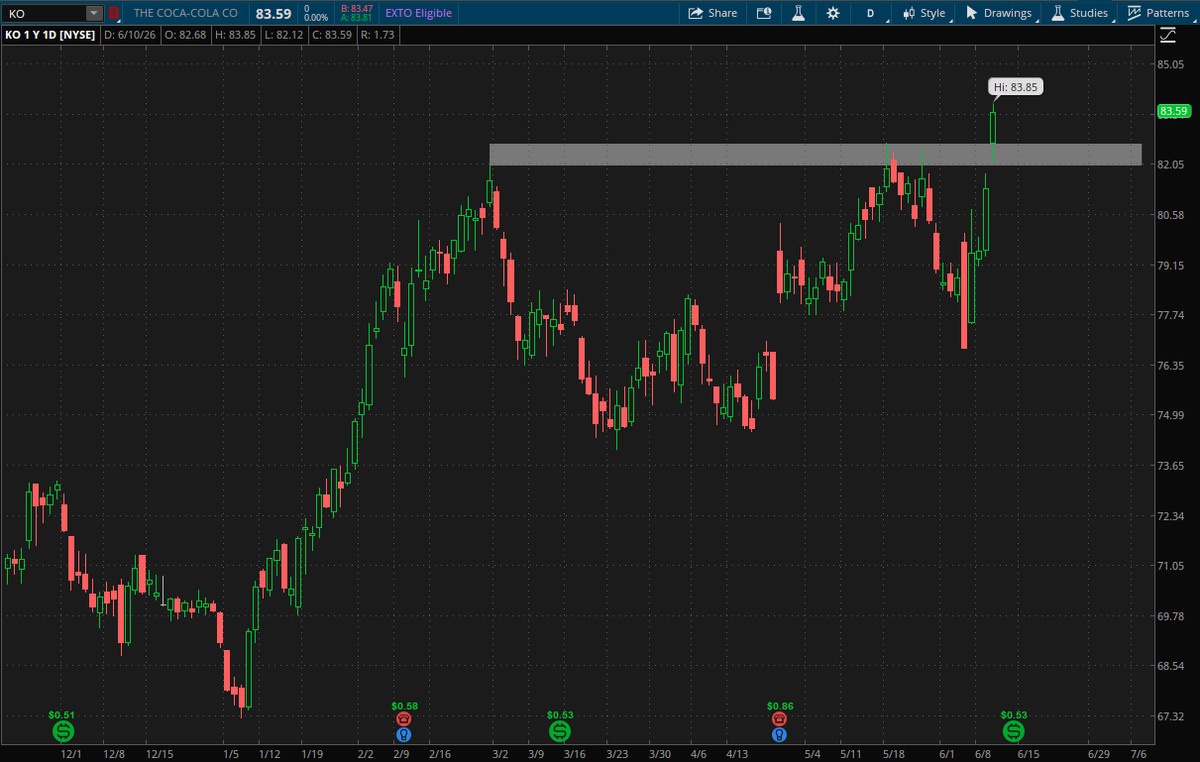Share the chart using the Share button
The height and width of the screenshot is (762, 1200).
(713, 13)
